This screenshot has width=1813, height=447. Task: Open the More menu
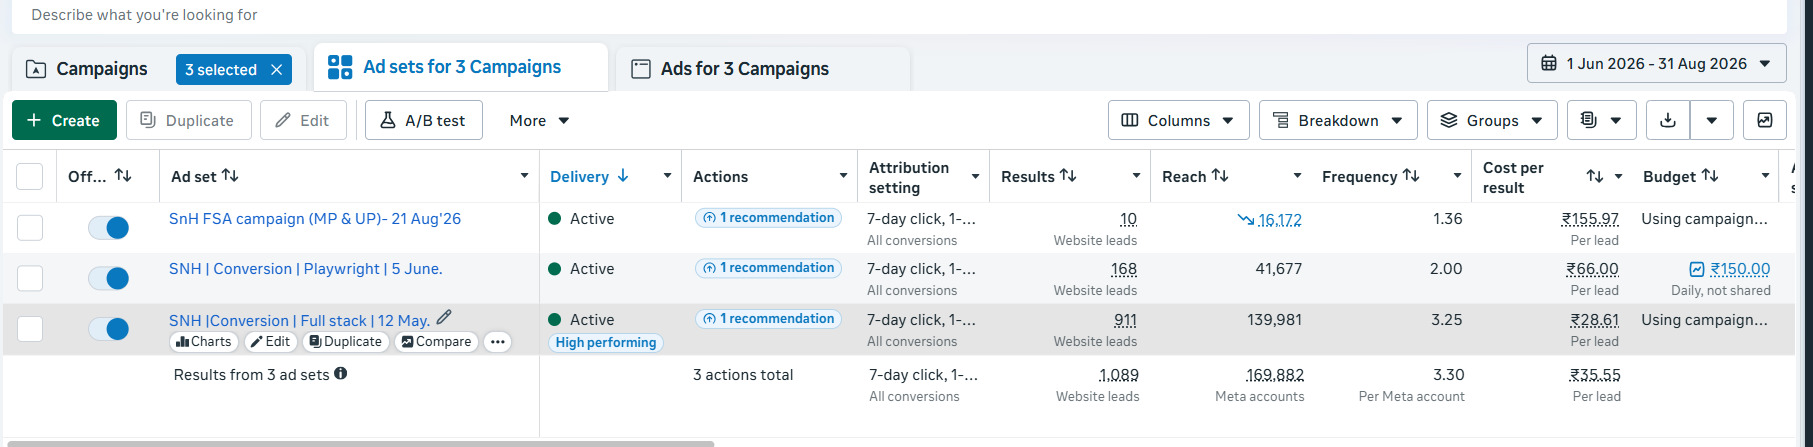[539, 120]
